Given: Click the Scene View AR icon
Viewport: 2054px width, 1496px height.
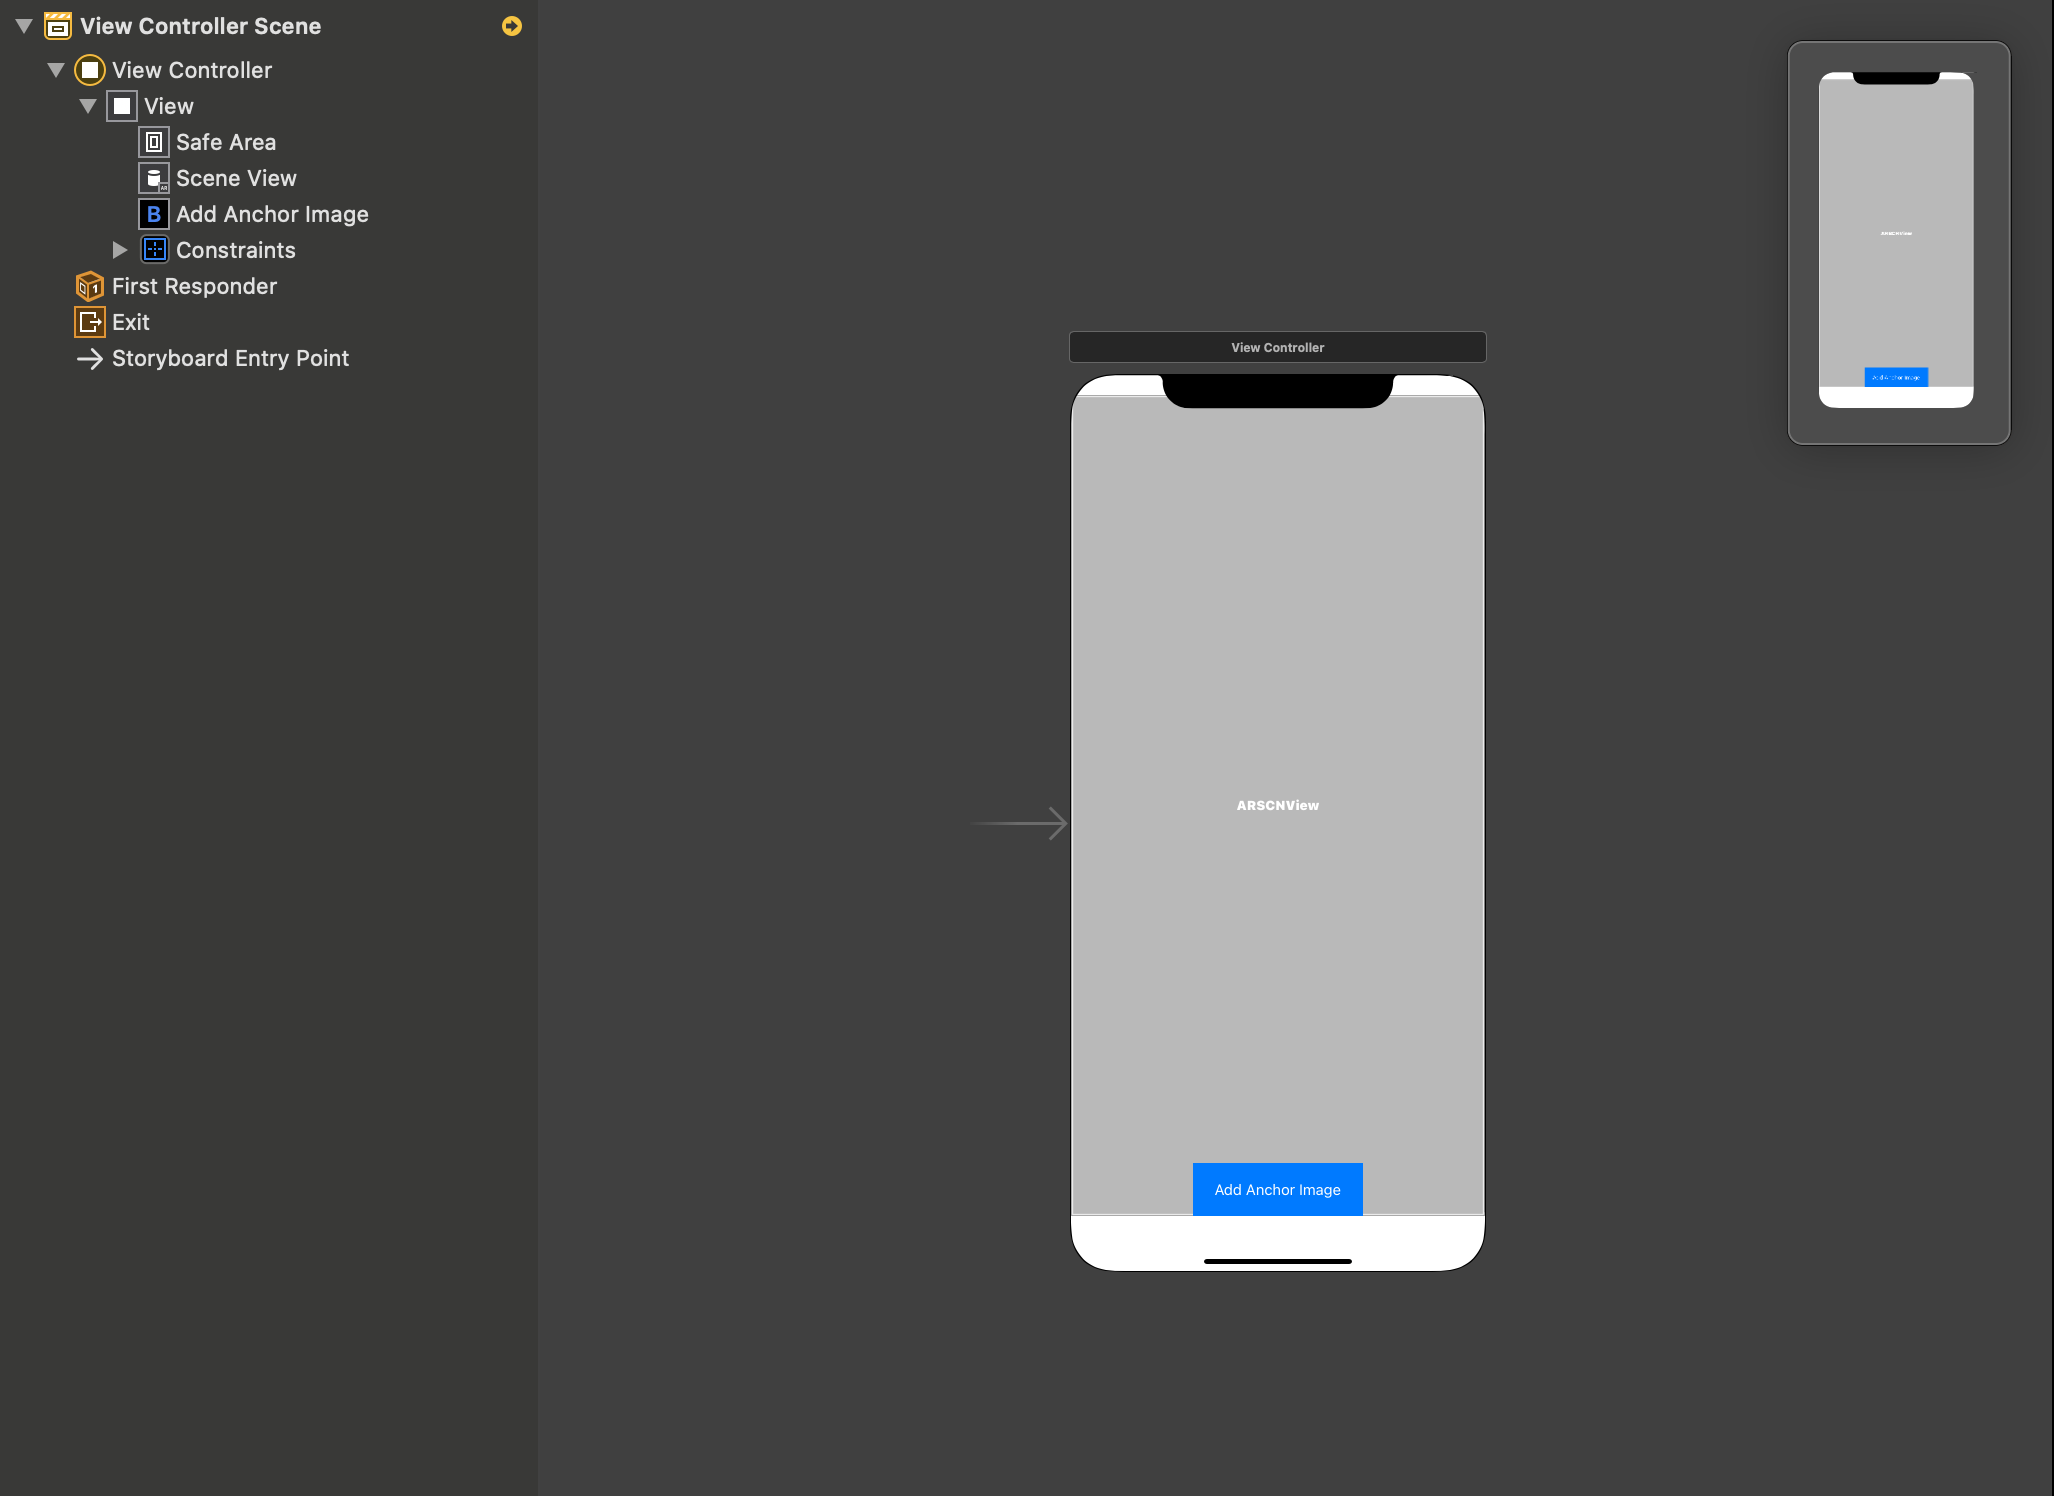Looking at the screenshot, I should [x=154, y=178].
